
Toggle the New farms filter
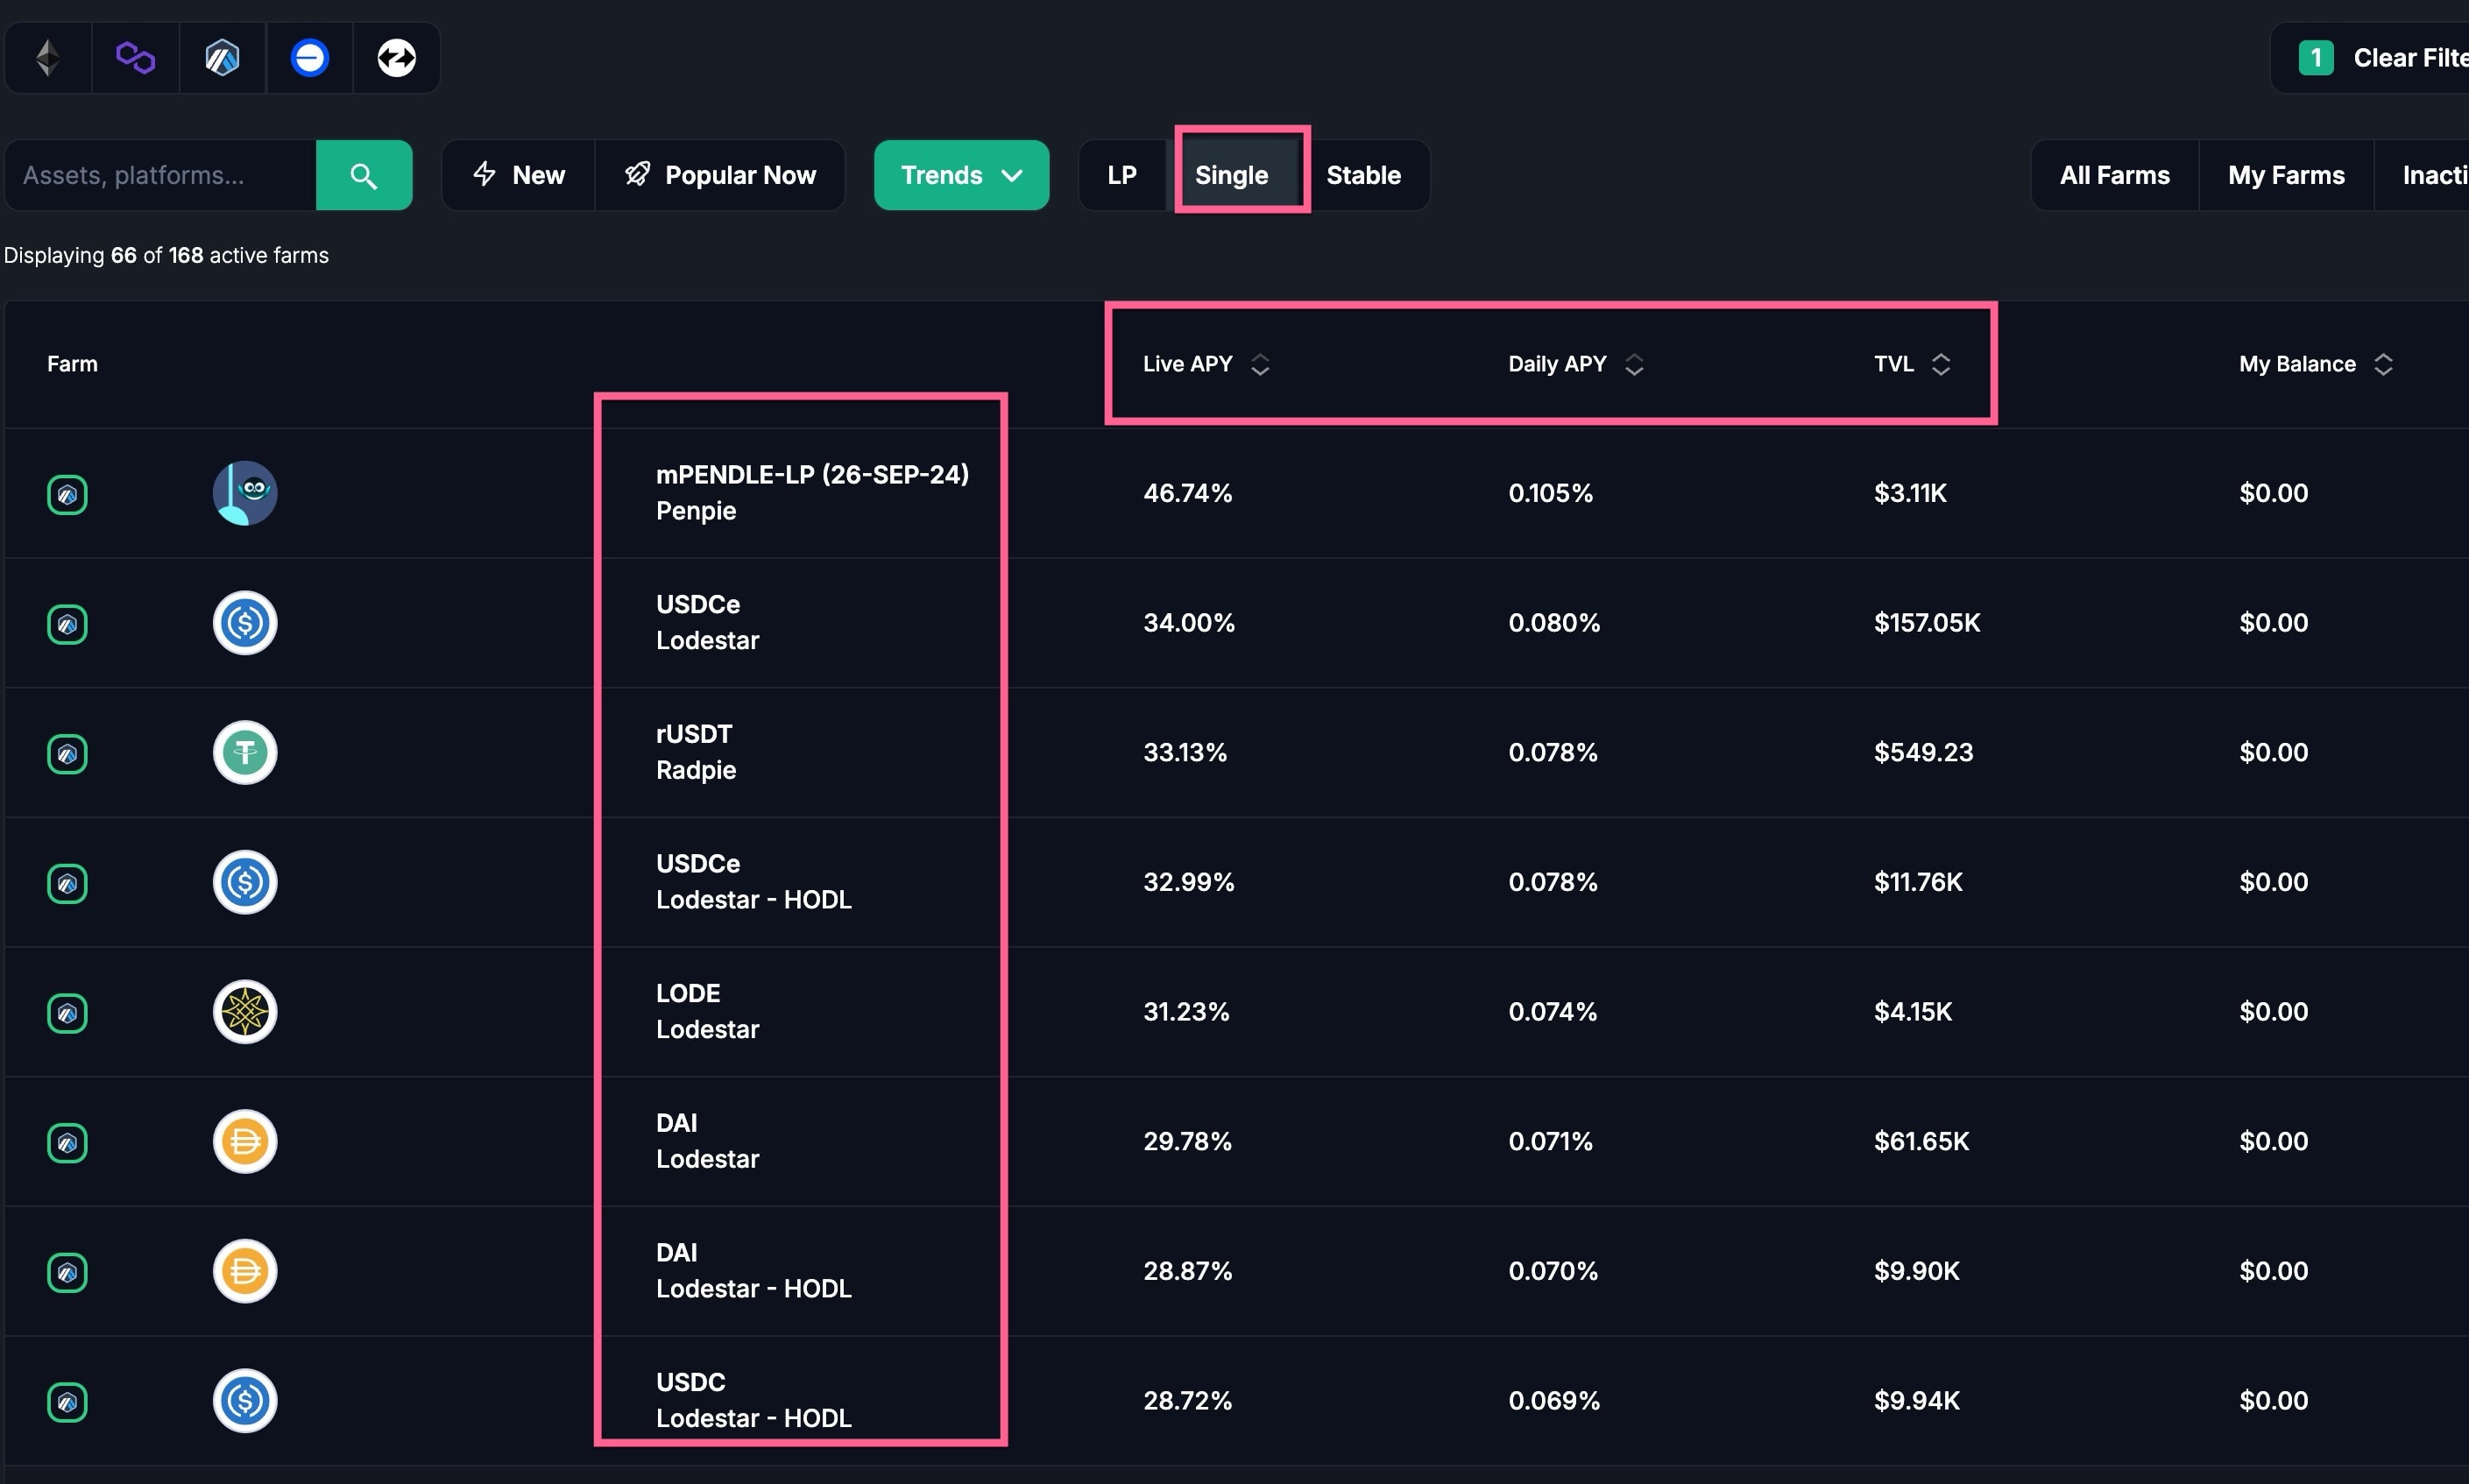click(518, 176)
